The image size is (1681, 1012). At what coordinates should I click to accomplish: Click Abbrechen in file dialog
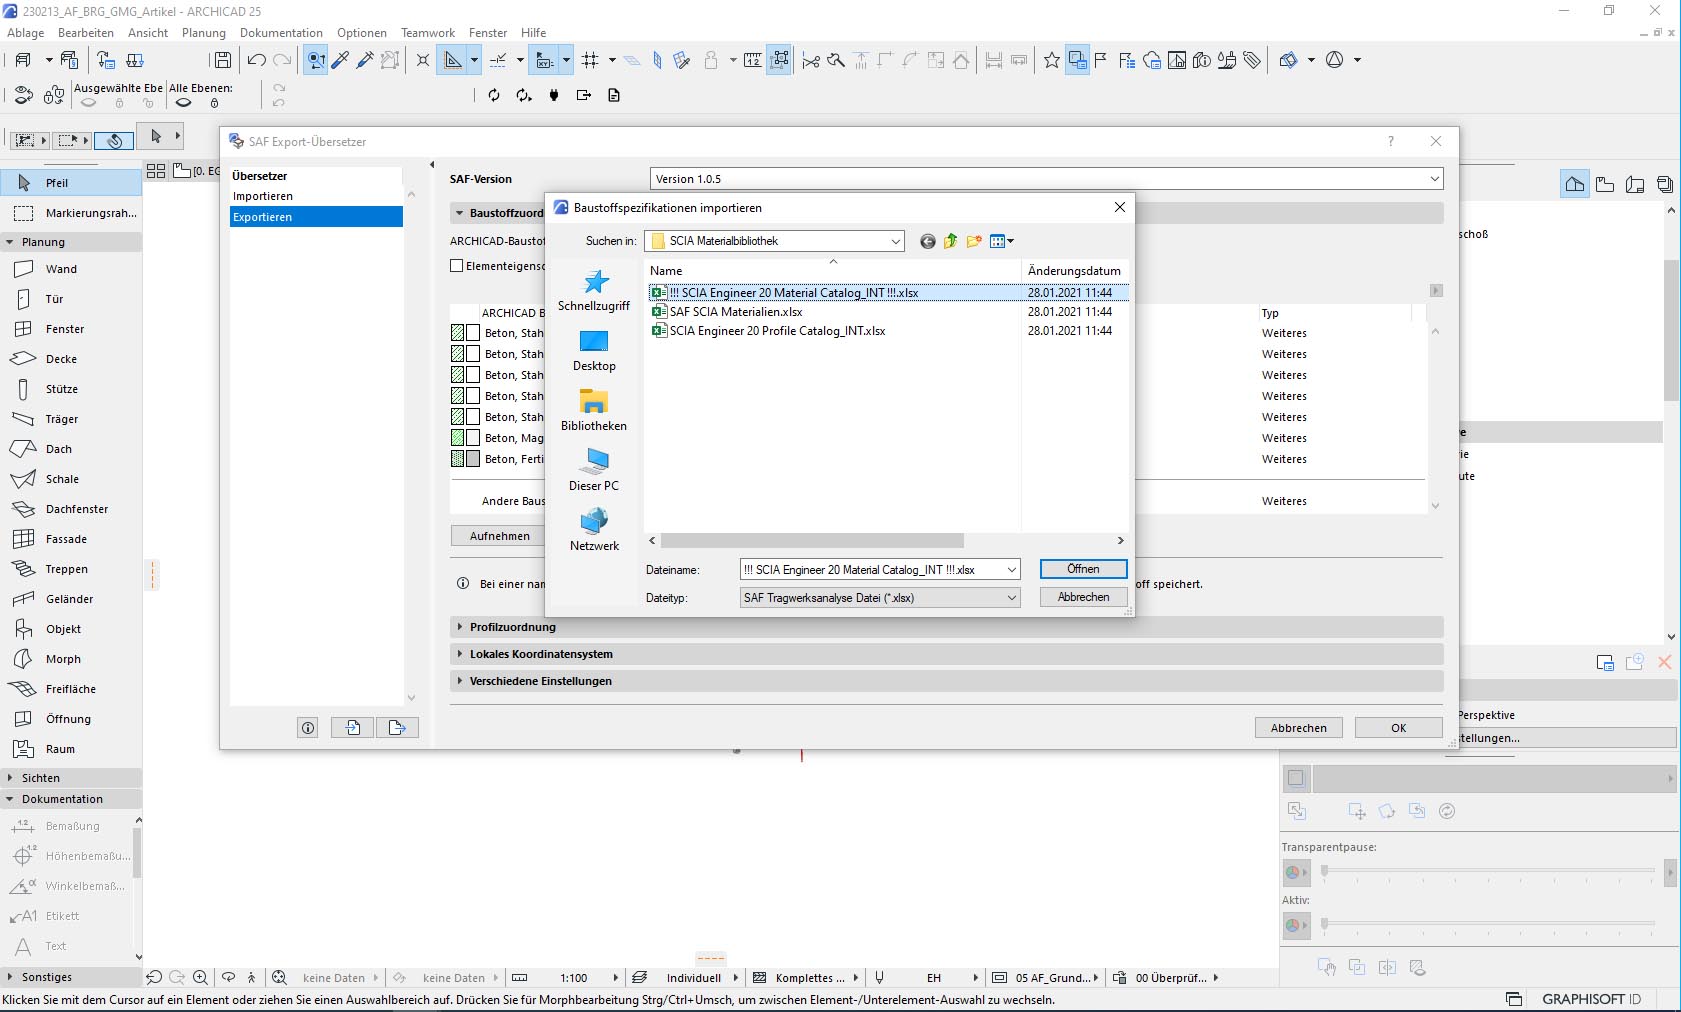(x=1083, y=597)
